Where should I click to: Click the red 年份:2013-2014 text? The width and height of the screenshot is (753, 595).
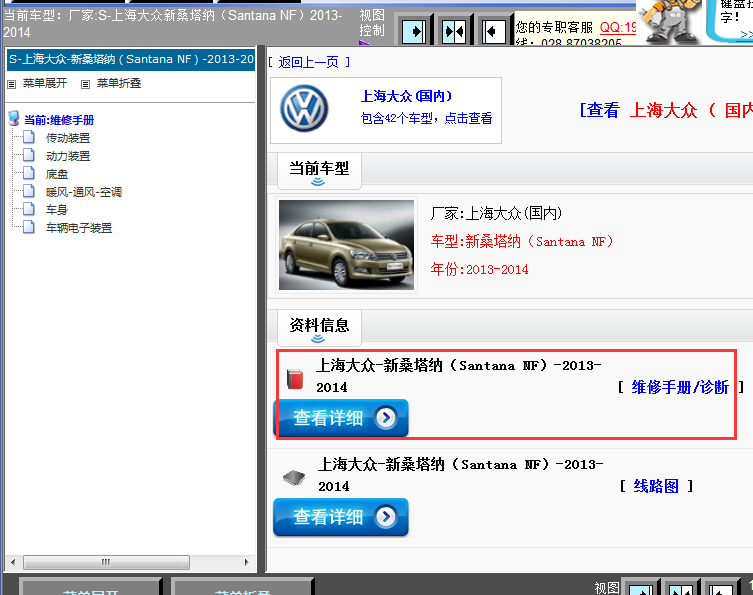pyautogui.click(x=479, y=269)
